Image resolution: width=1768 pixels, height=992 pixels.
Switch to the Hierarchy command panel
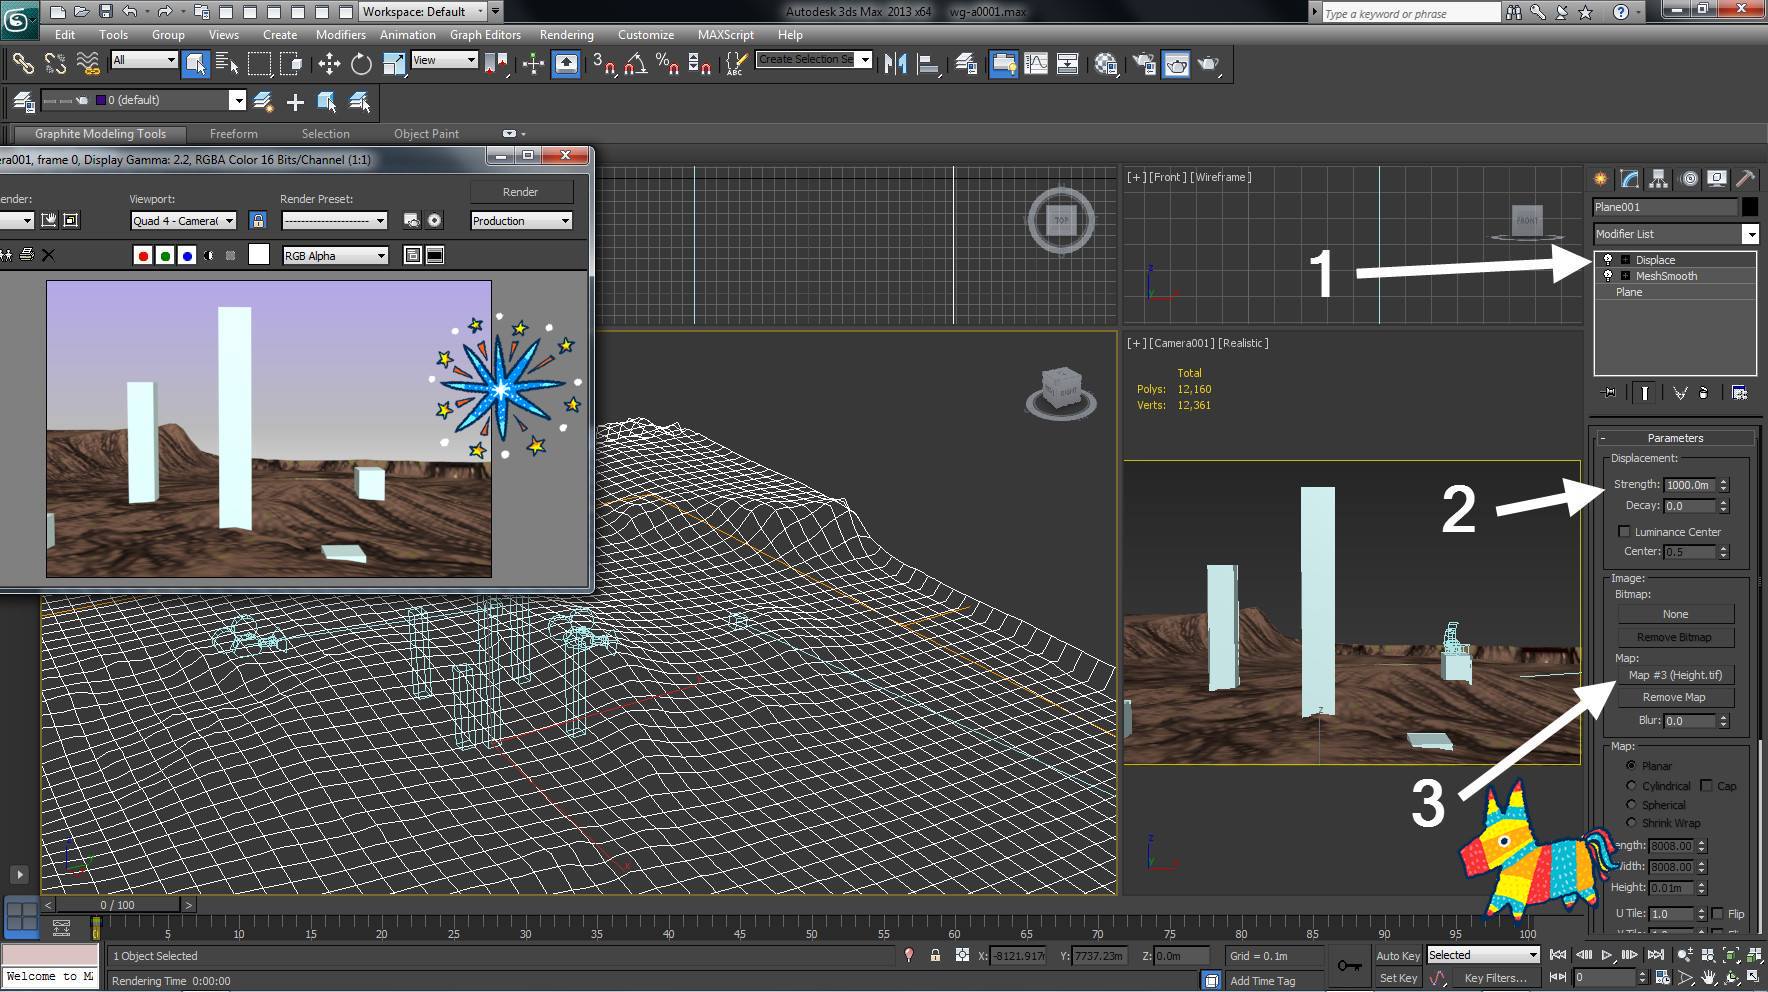pyautogui.click(x=1659, y=179)
